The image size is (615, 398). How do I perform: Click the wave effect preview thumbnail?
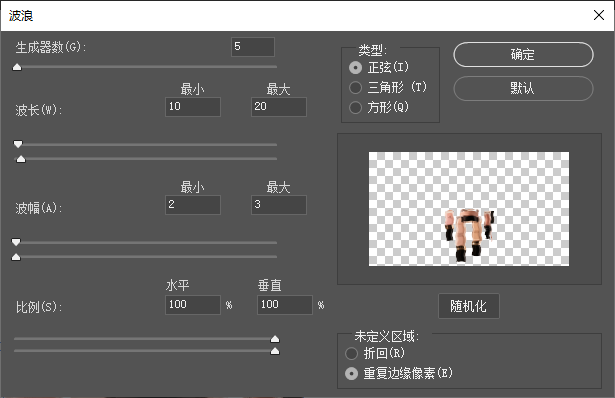(469, 209)
